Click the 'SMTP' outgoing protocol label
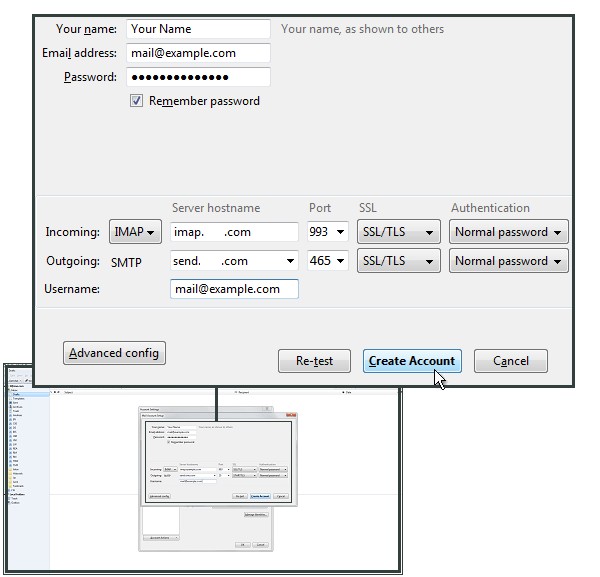 pos(126,262)
